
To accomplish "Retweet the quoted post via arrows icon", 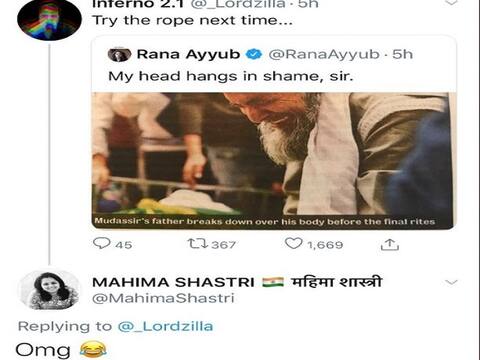I will click(197, 244).
